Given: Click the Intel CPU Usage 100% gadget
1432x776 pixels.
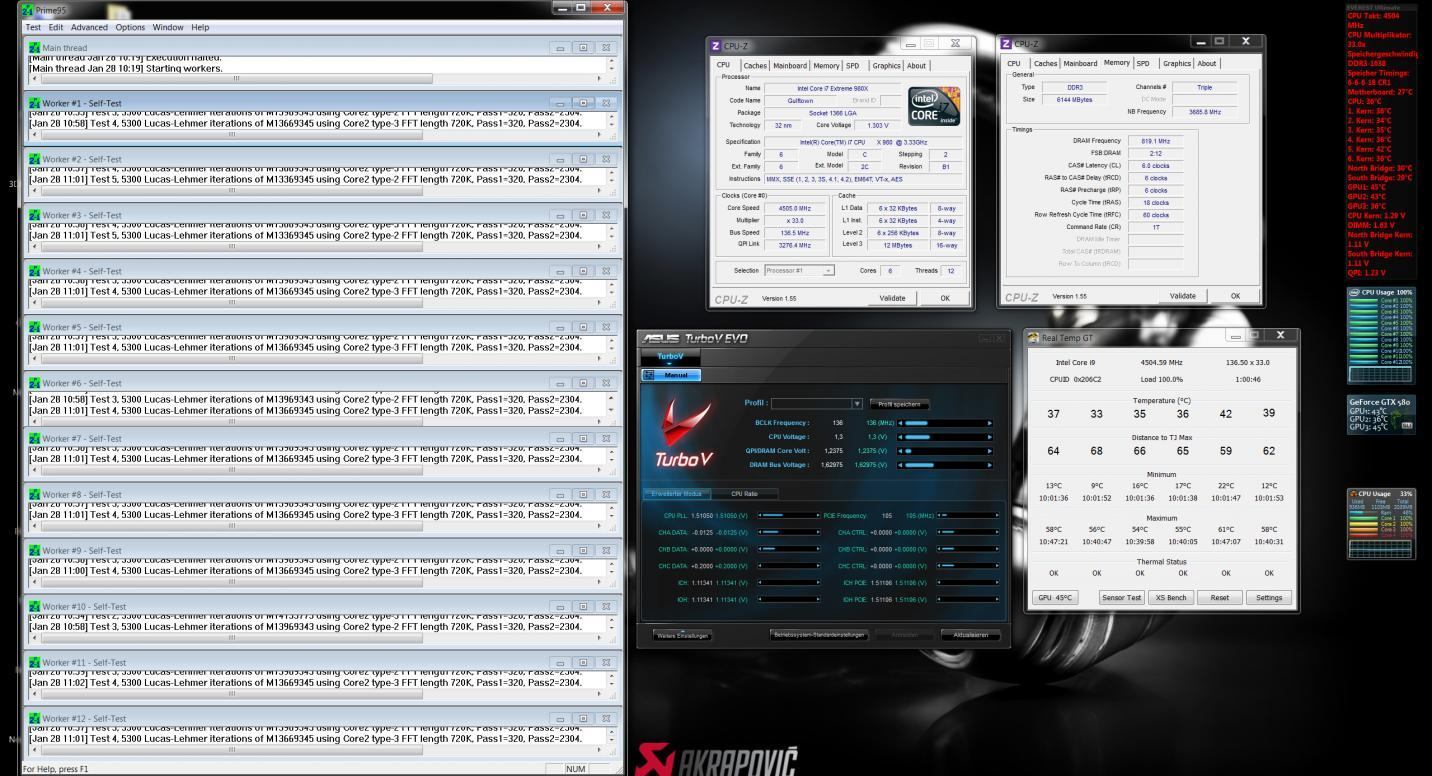Looking at the screenshot, I should pos(1382,335).
